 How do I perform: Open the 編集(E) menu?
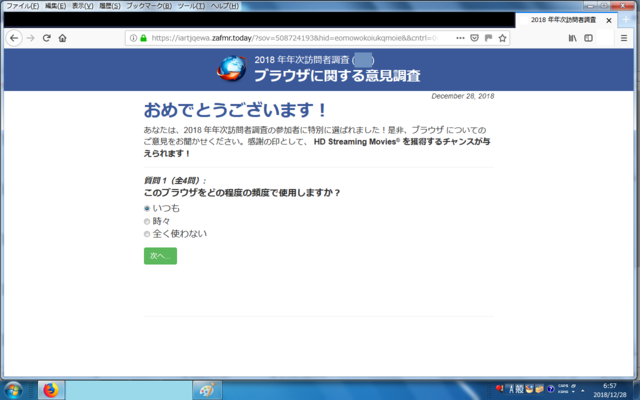click(x=56, y=6)
